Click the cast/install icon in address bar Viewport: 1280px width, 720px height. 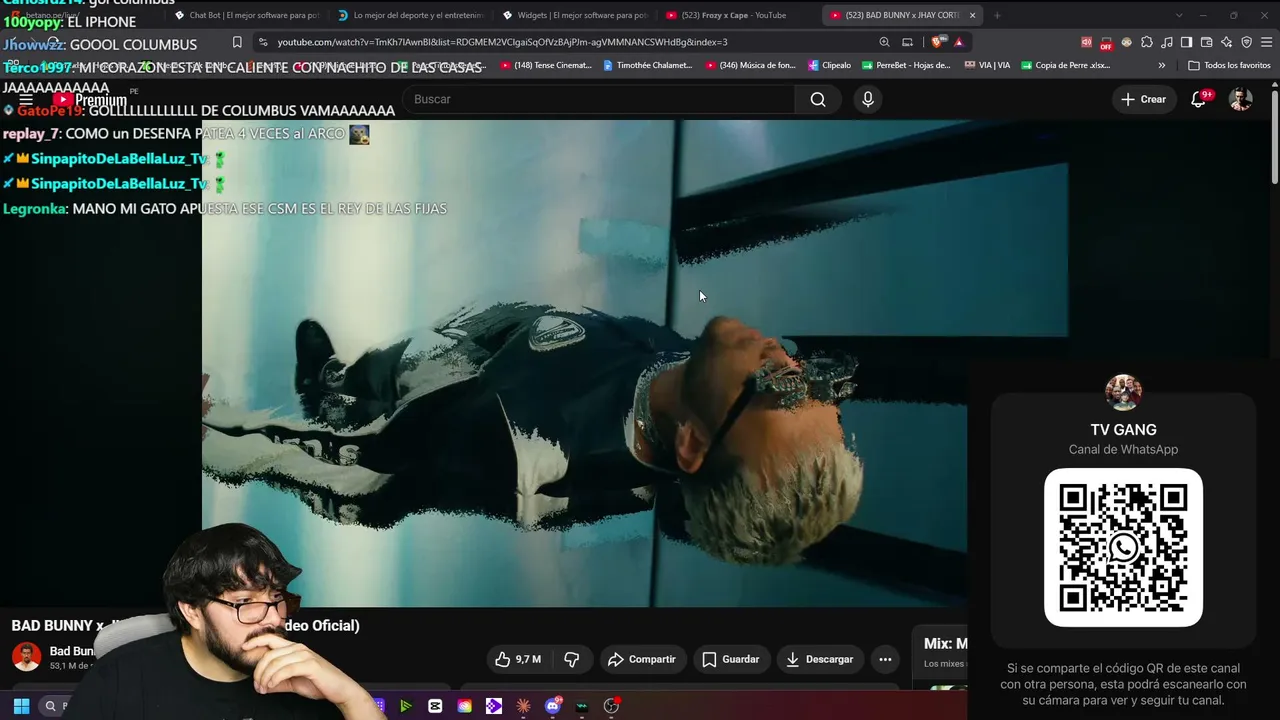point(907,42)
